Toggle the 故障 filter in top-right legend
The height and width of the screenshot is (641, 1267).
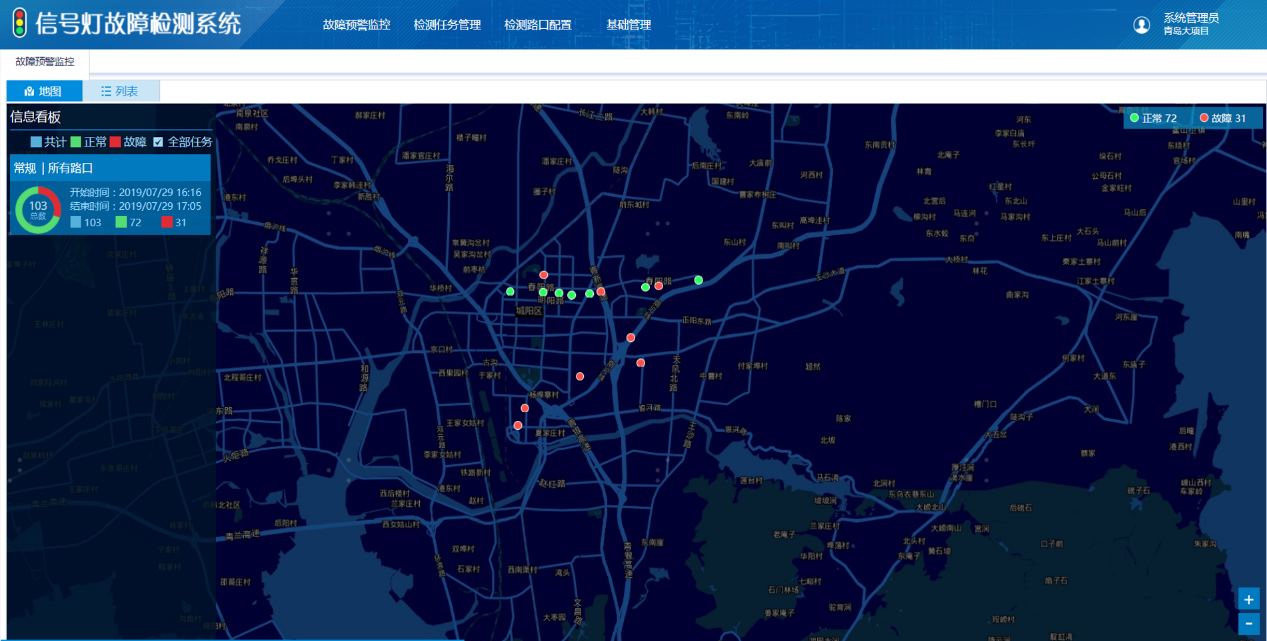pyautogui.click(x=1222, y=118)
